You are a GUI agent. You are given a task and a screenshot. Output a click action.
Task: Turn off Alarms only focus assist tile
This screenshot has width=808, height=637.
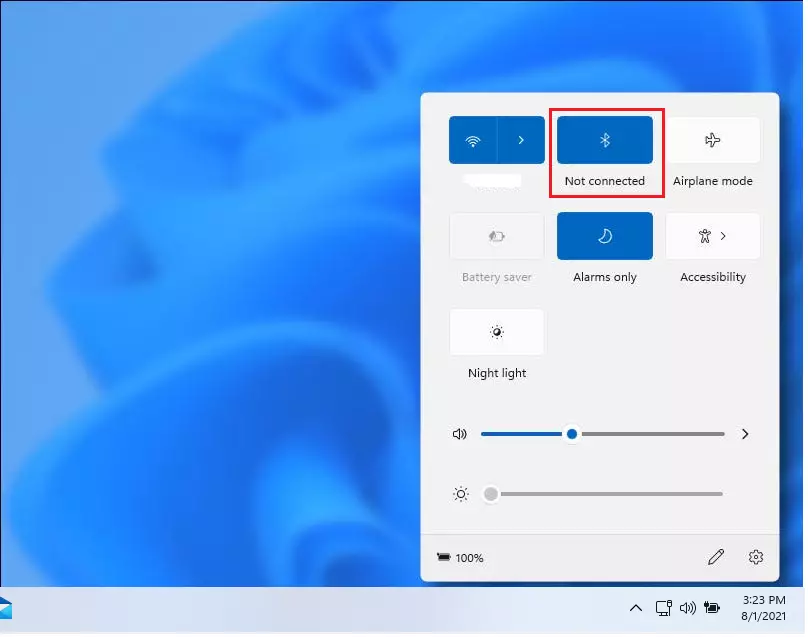coord(604,236)
